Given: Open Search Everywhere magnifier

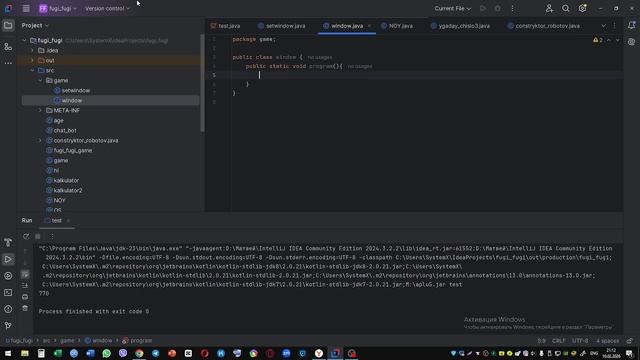Looking at the screenshot, I should pos(566,8).
